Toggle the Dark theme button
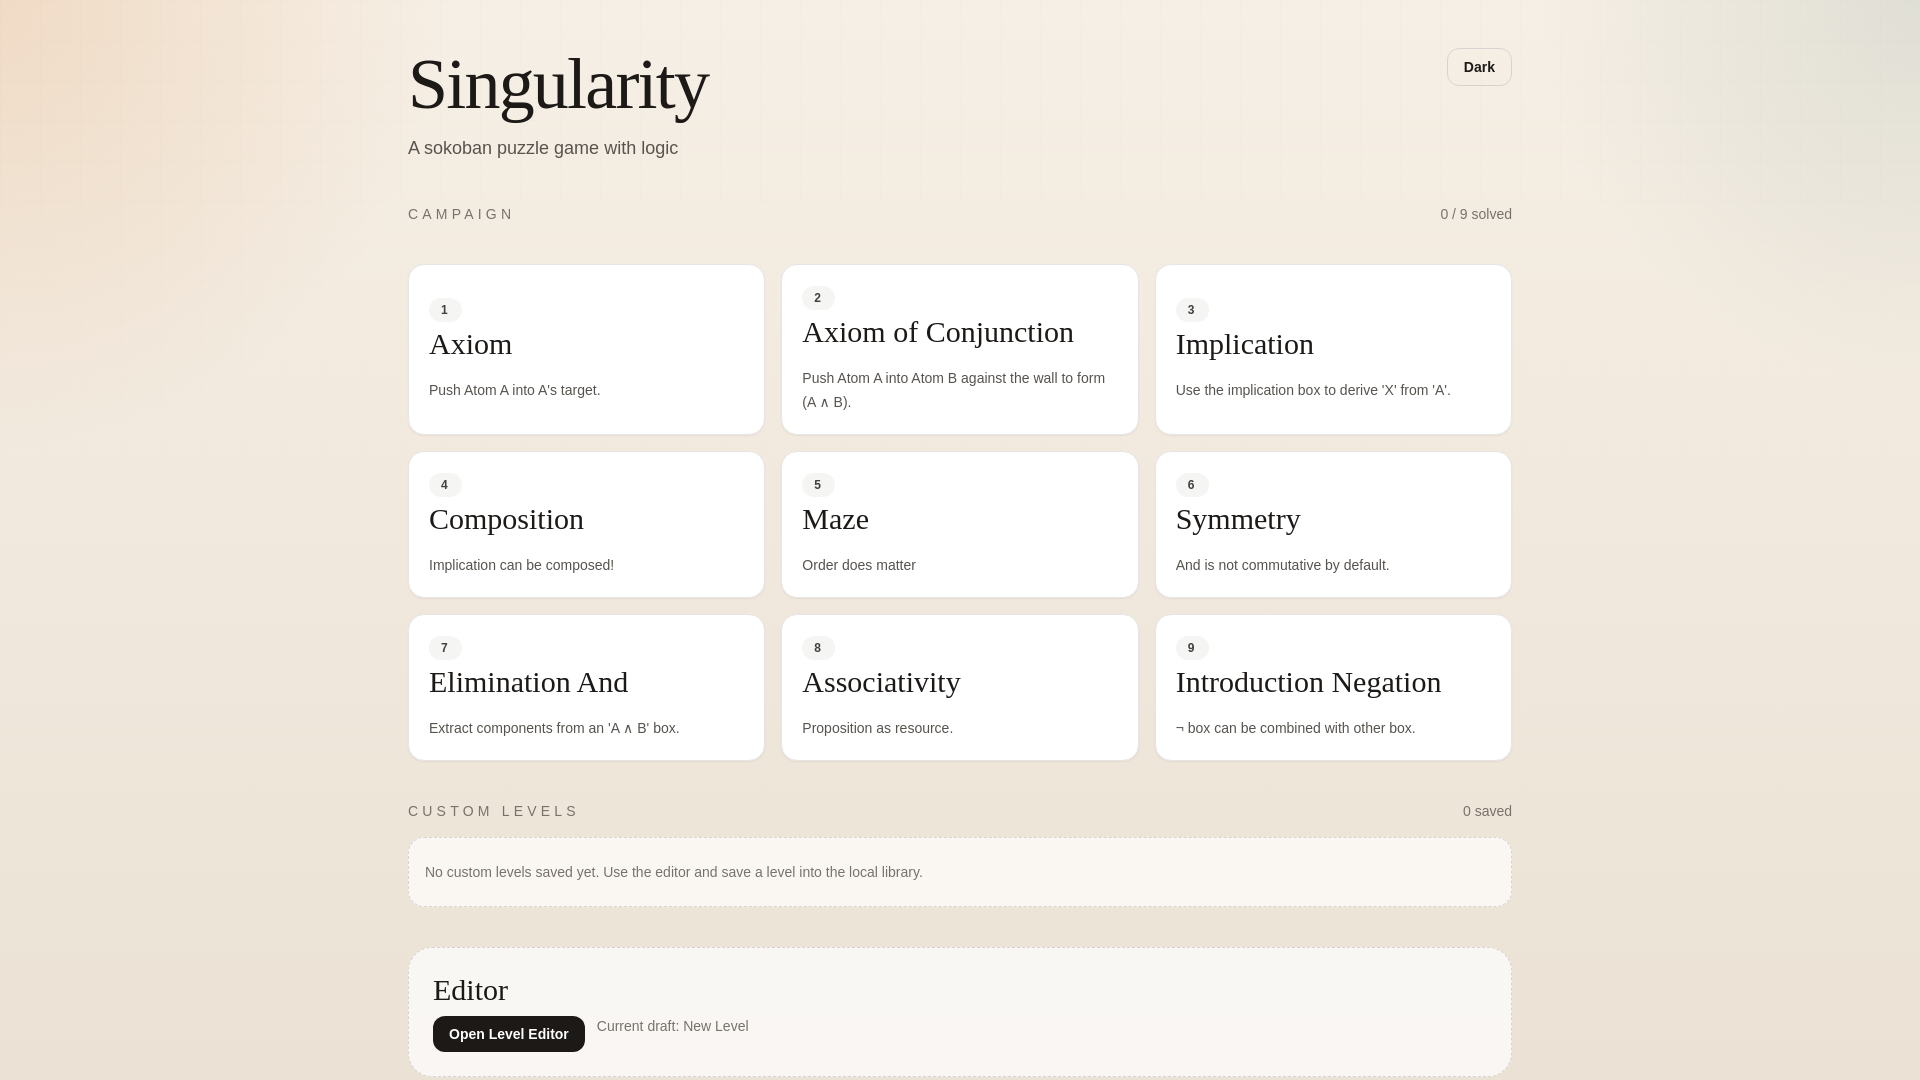The width and height of the screenshot is (1920, 1080). coord(1478,67)
